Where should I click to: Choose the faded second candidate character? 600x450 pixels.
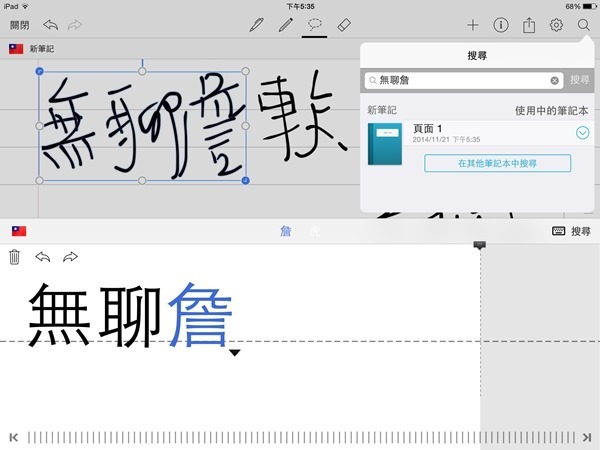click(314, 231)
